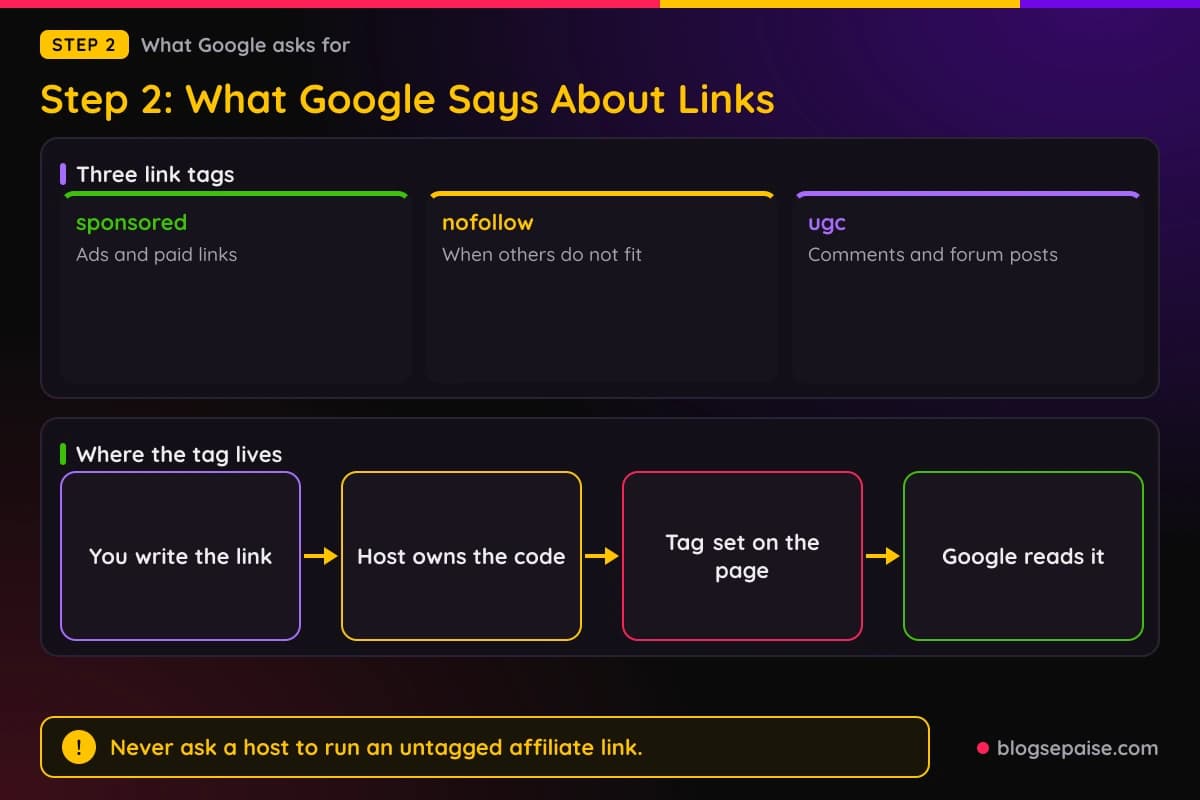
Task: Click the 'When others do not fit' description
Action: click(542, 254)
